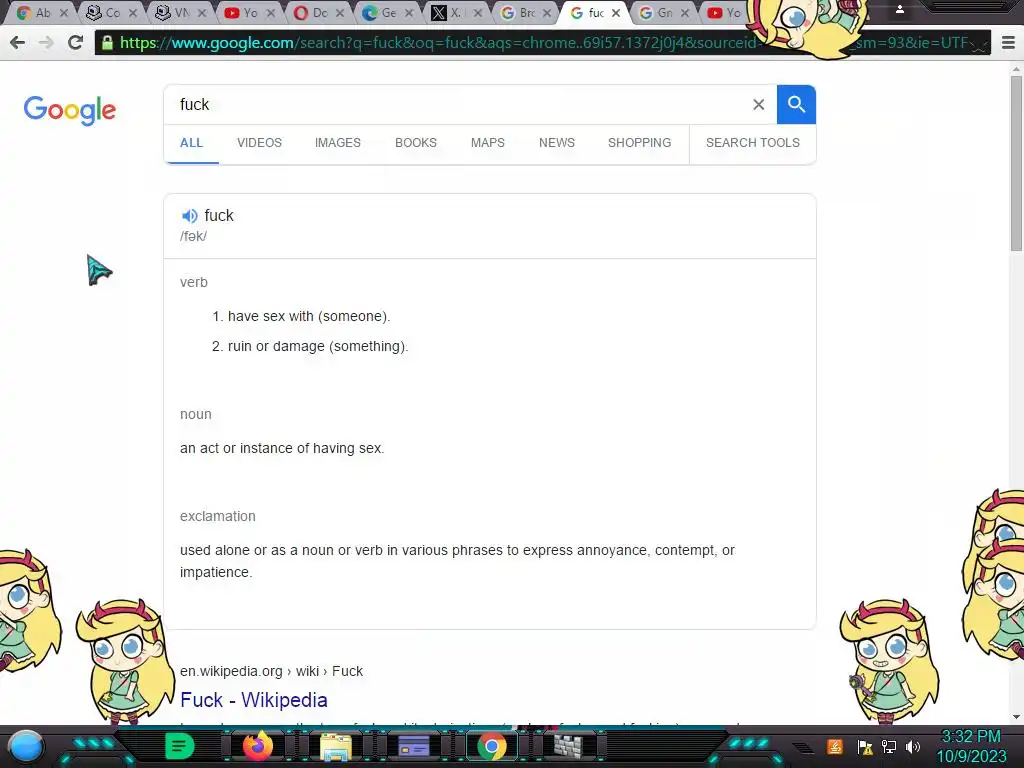Image resolution: width=1024 pixels, height=768 pixels.
Task: Click the scrollbar down arrow
Action: tap(1016, 717)
